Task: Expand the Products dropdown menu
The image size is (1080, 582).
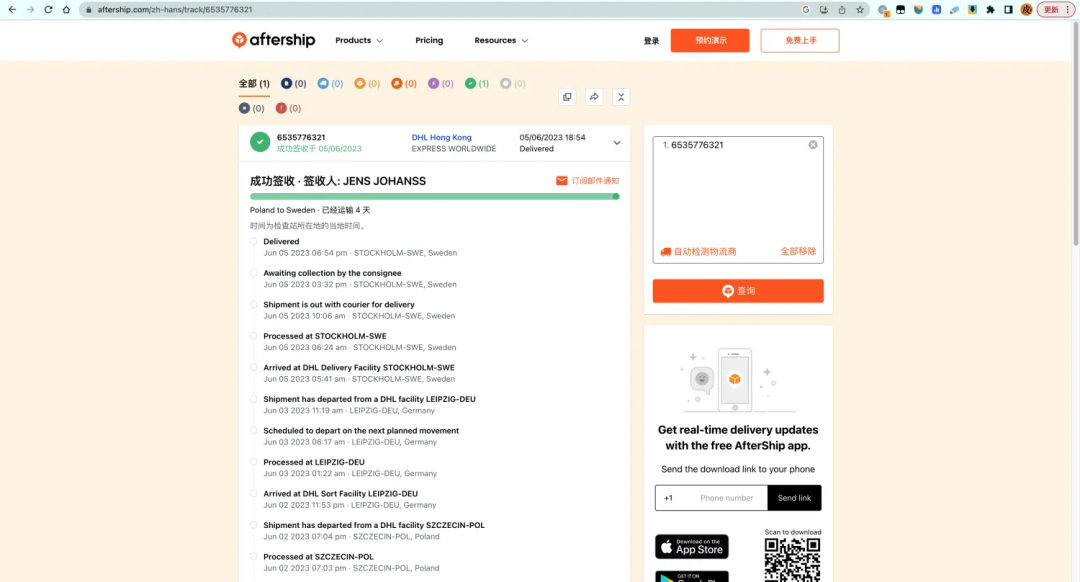Action: [359, 41]
